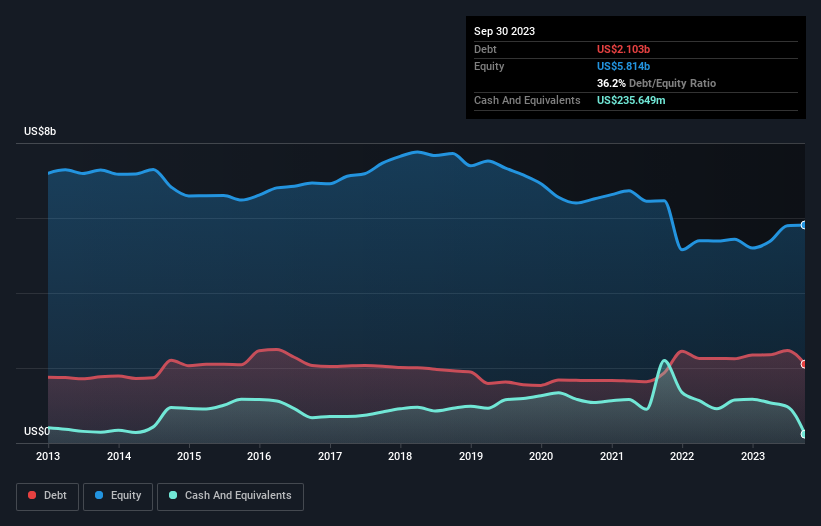
Task: Click the 2020 x-axis label
Action: (541, 456)
